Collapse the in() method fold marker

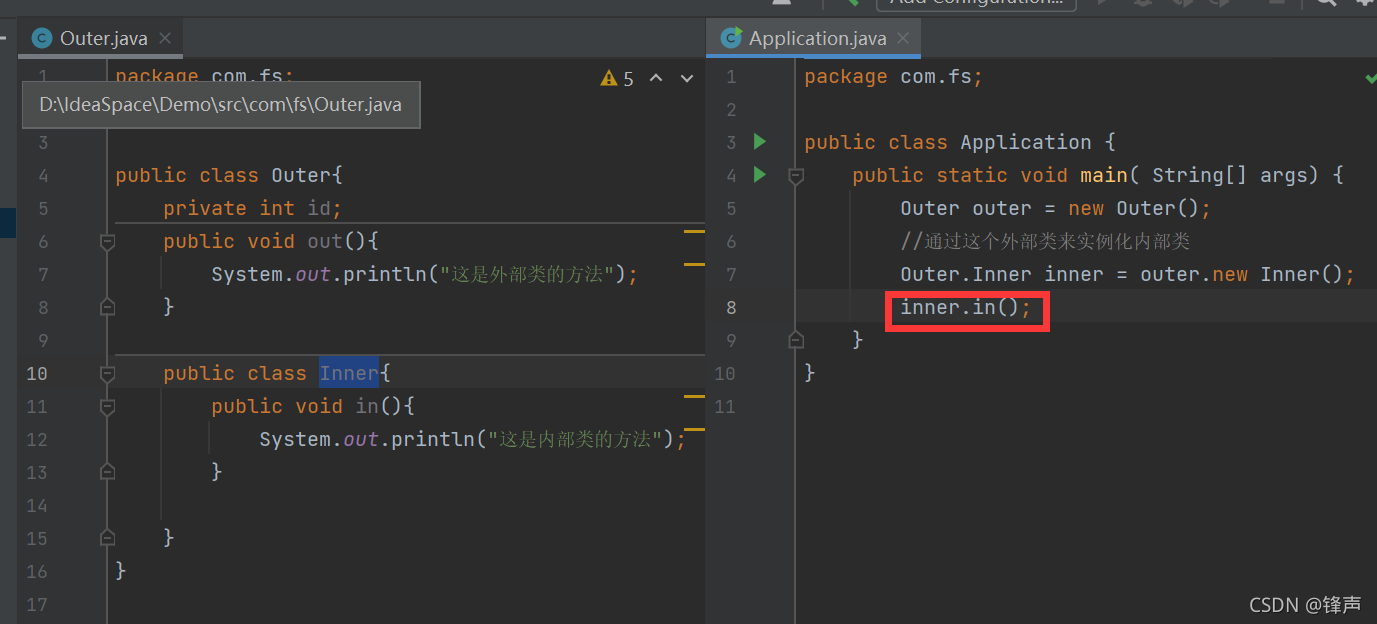[108, 406]
